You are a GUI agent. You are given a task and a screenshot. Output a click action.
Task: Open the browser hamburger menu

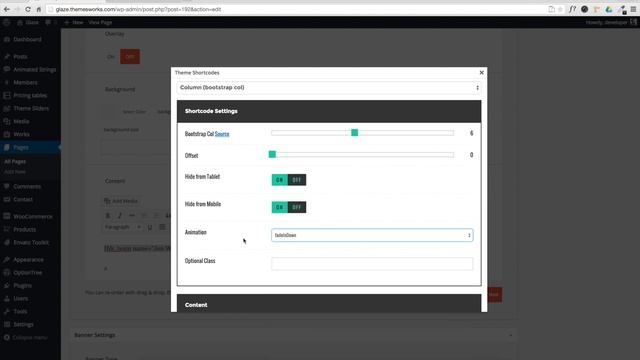point(633,9)
